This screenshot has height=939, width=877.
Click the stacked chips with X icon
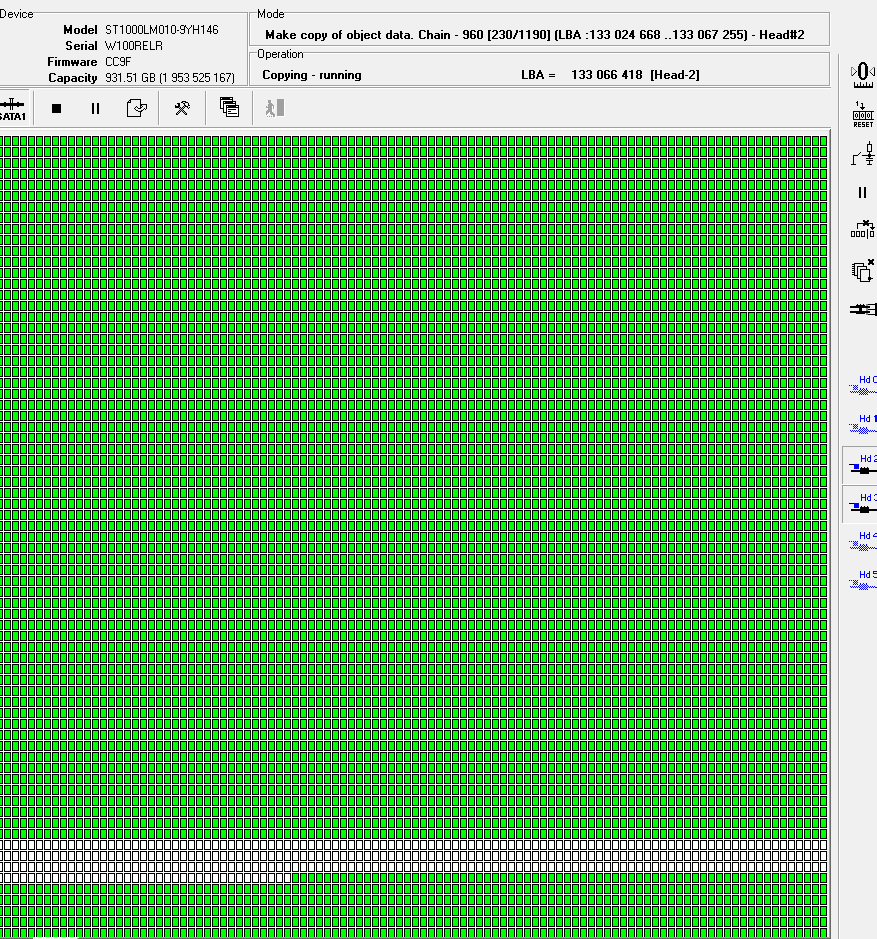[x=863, y=271]
